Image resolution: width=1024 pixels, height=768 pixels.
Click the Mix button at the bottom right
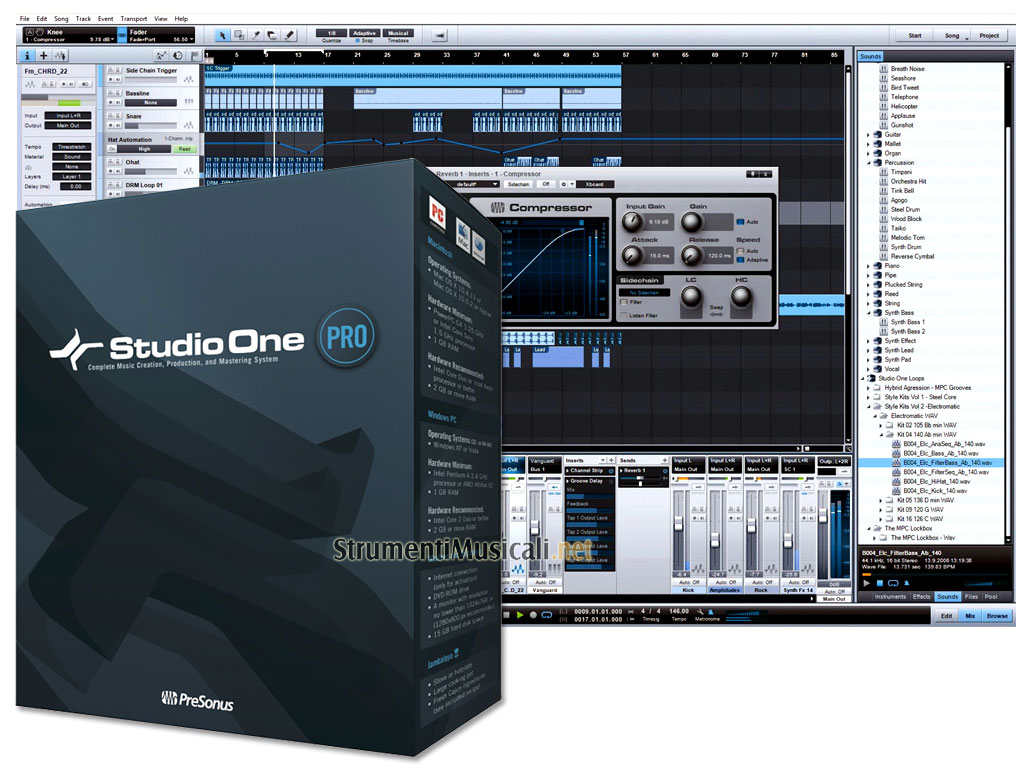(970, 616)
